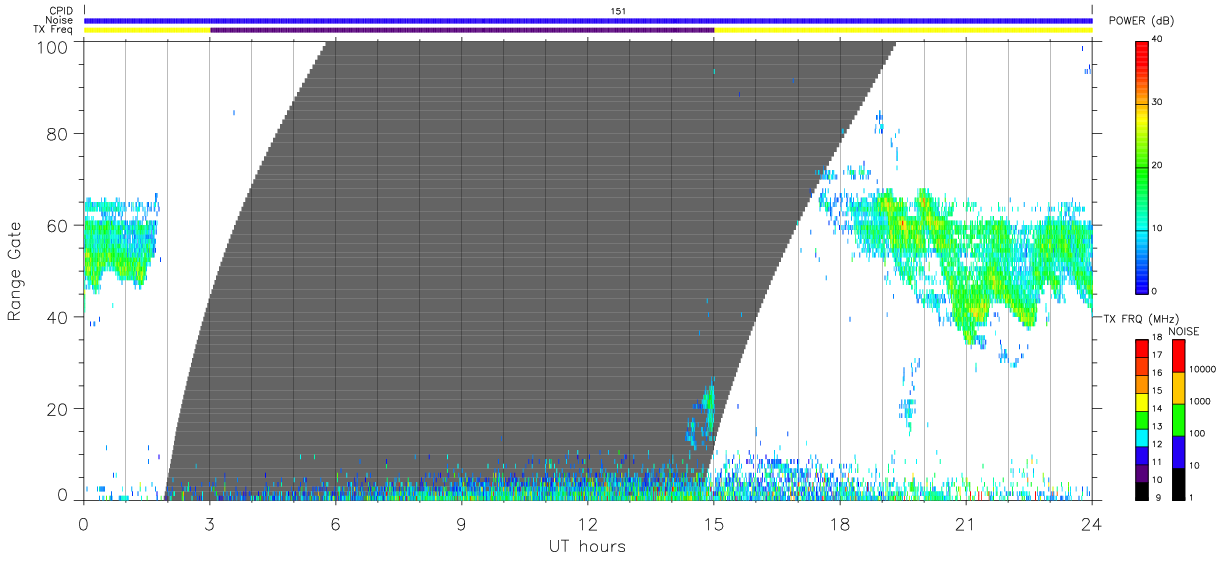Click the 100 label on Range Gate axis
Screen dimensions: 1228x567
tap(55, 46)
